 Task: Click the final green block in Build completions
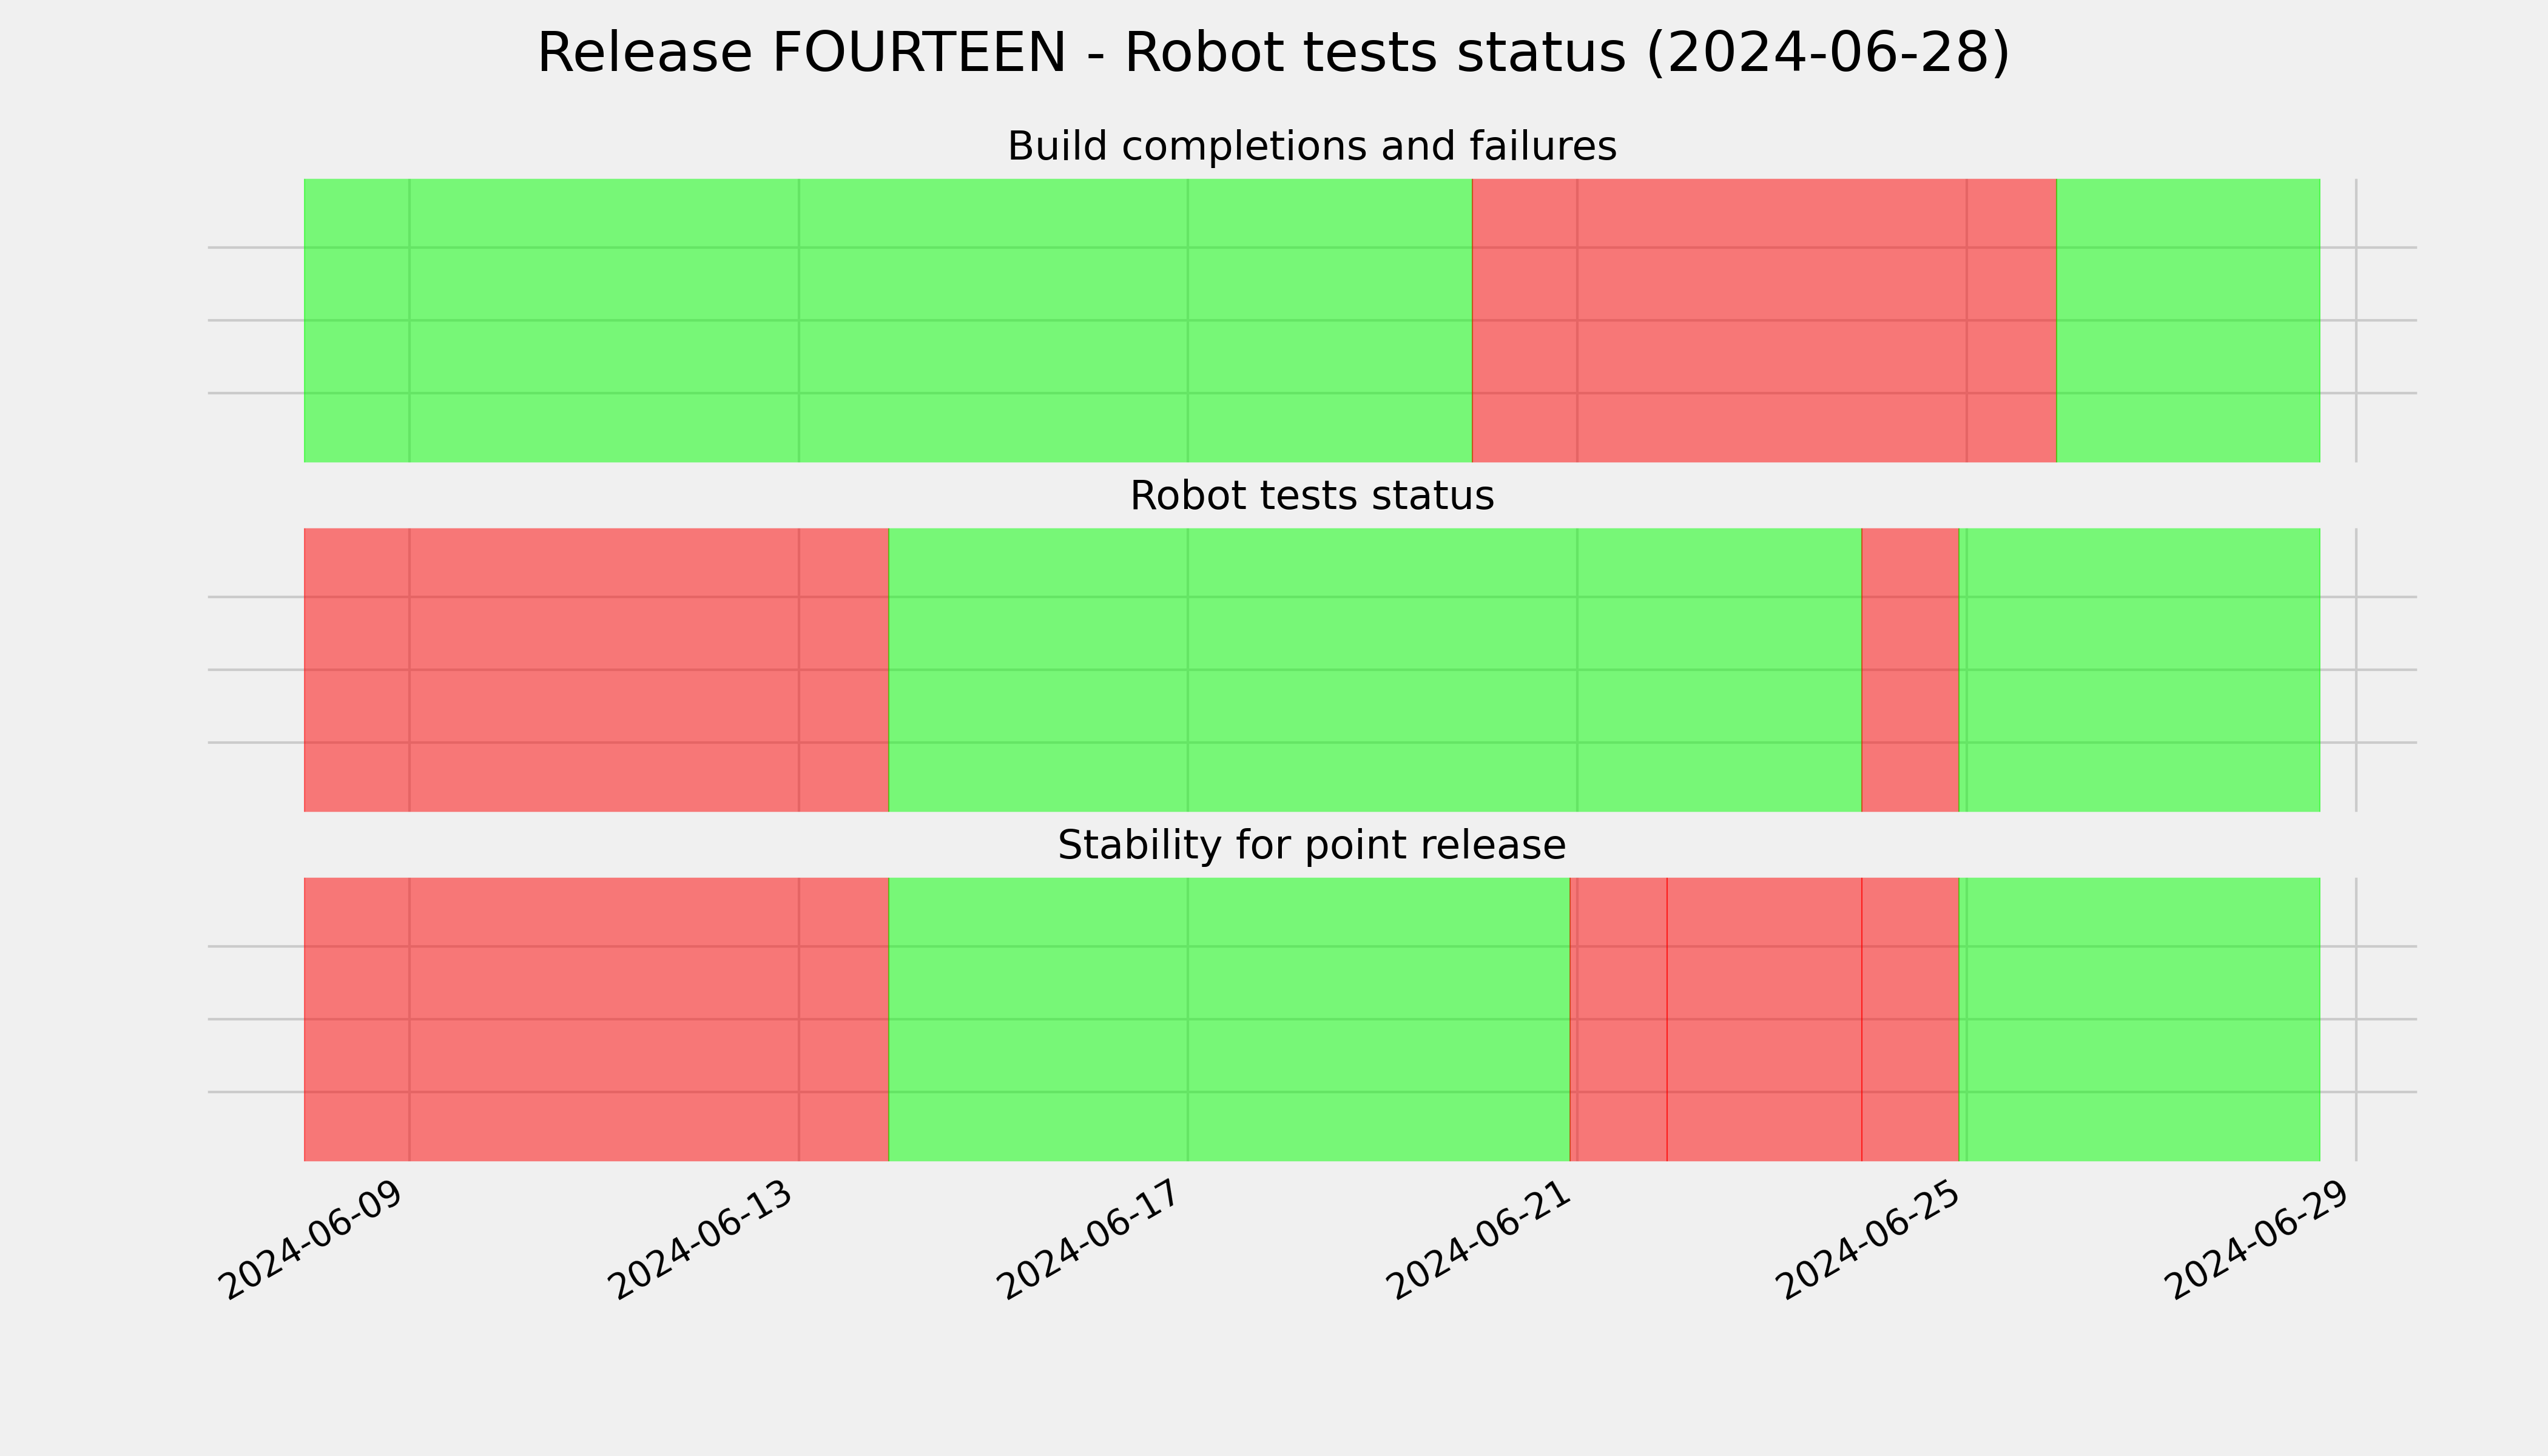pos(2188,320)
